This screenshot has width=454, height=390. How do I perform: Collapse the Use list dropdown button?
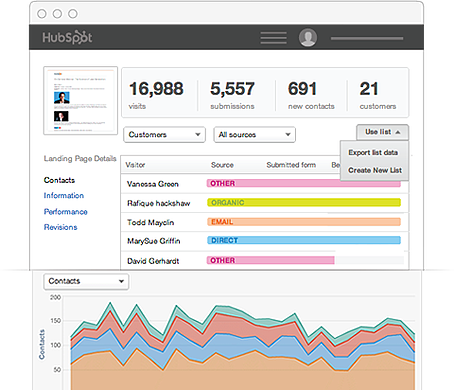[x=382, y=132]
